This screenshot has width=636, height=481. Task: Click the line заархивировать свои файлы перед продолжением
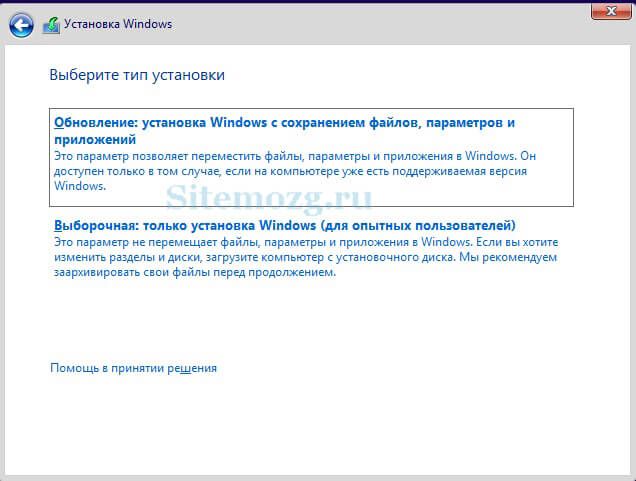pyautogui.click(x=195, y=272)
